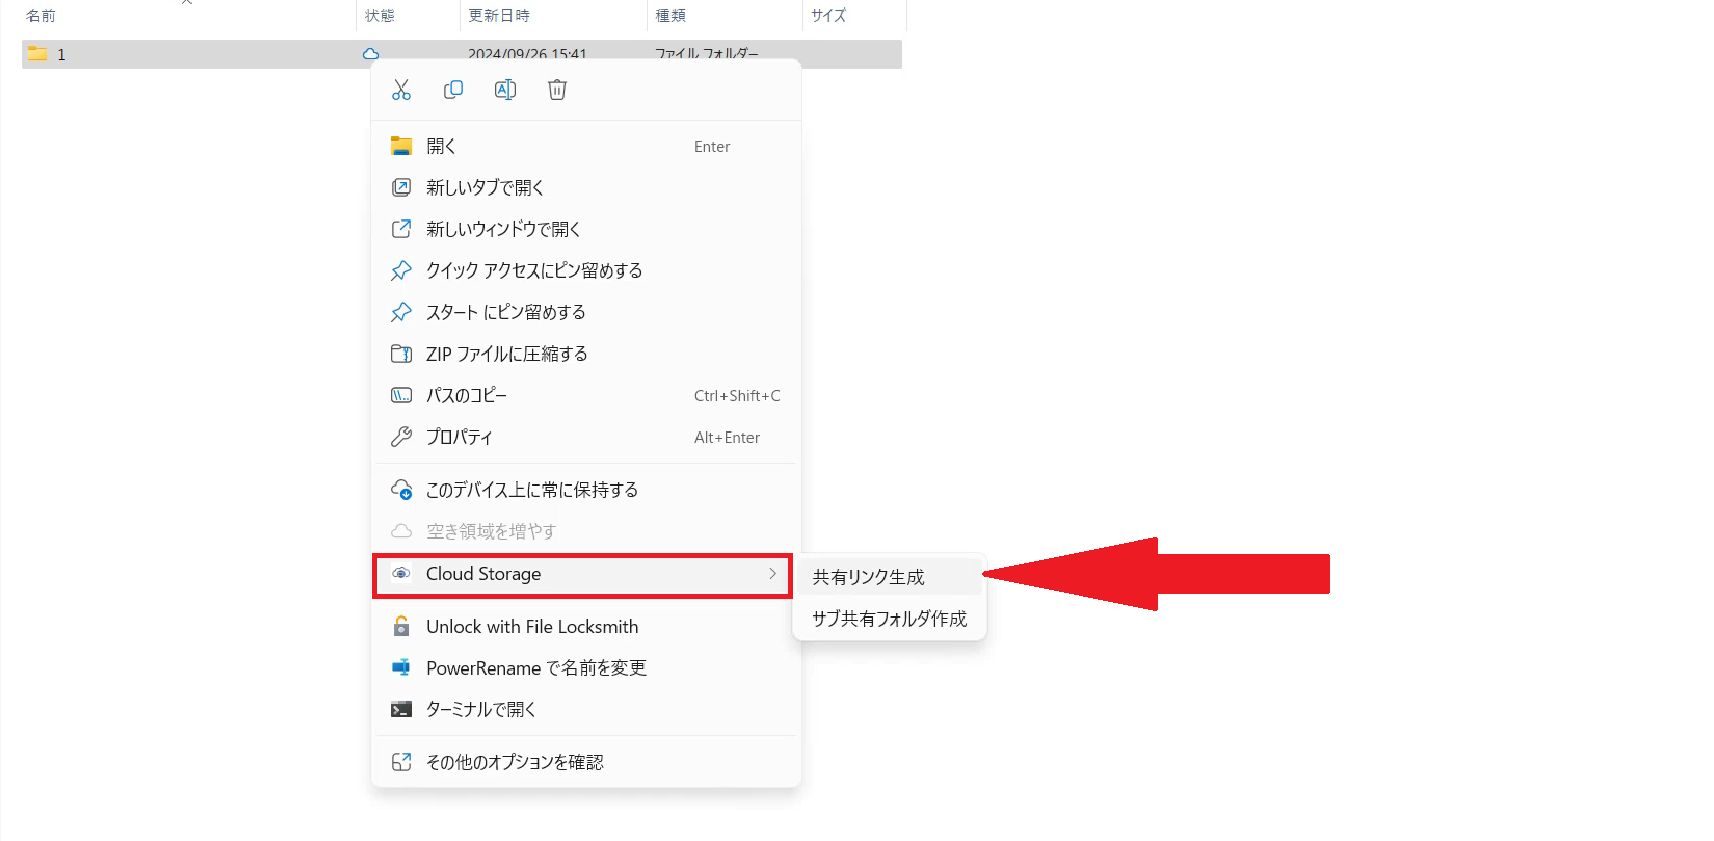Click the icon beside その他のオプションを確認

[401, 762]
